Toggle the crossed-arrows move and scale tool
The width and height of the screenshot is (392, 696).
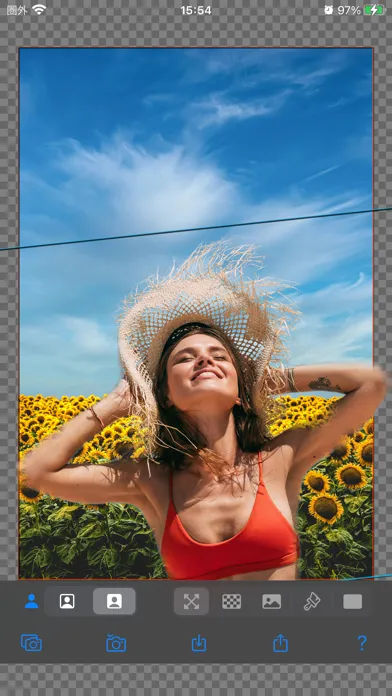coord(191,601)
